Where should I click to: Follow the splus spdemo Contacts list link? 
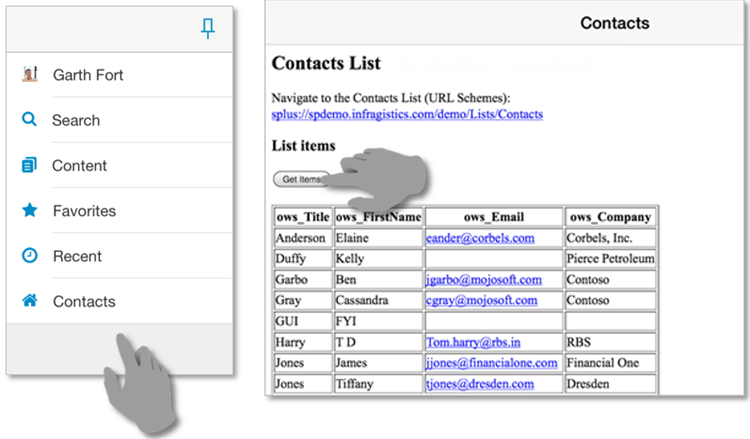[x=407, y=115]
